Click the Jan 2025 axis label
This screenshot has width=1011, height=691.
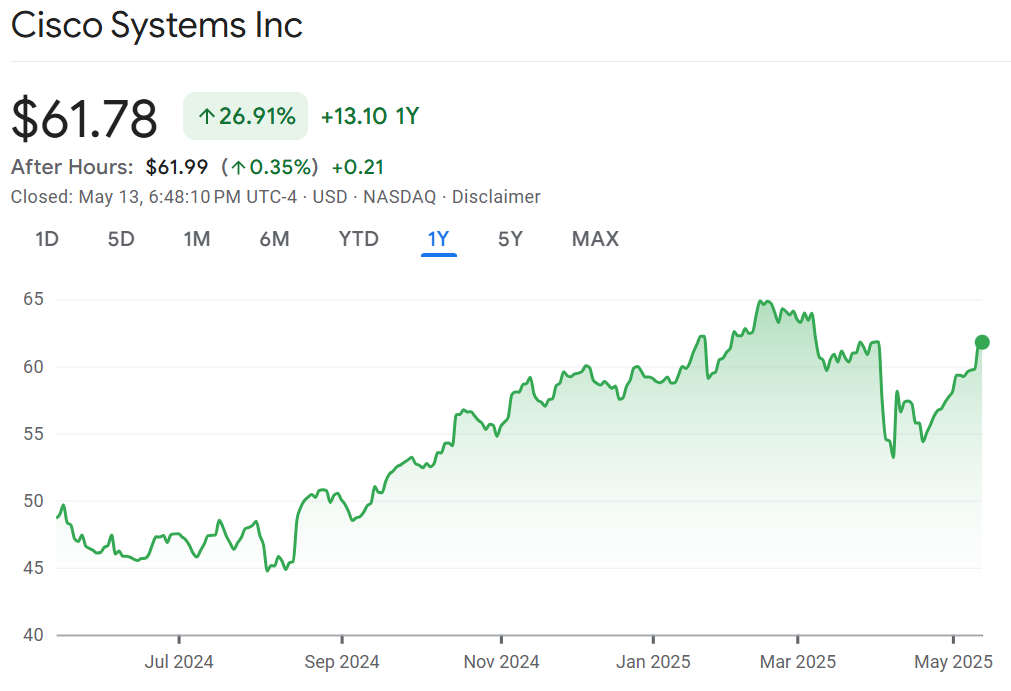(x=652, y=662)
